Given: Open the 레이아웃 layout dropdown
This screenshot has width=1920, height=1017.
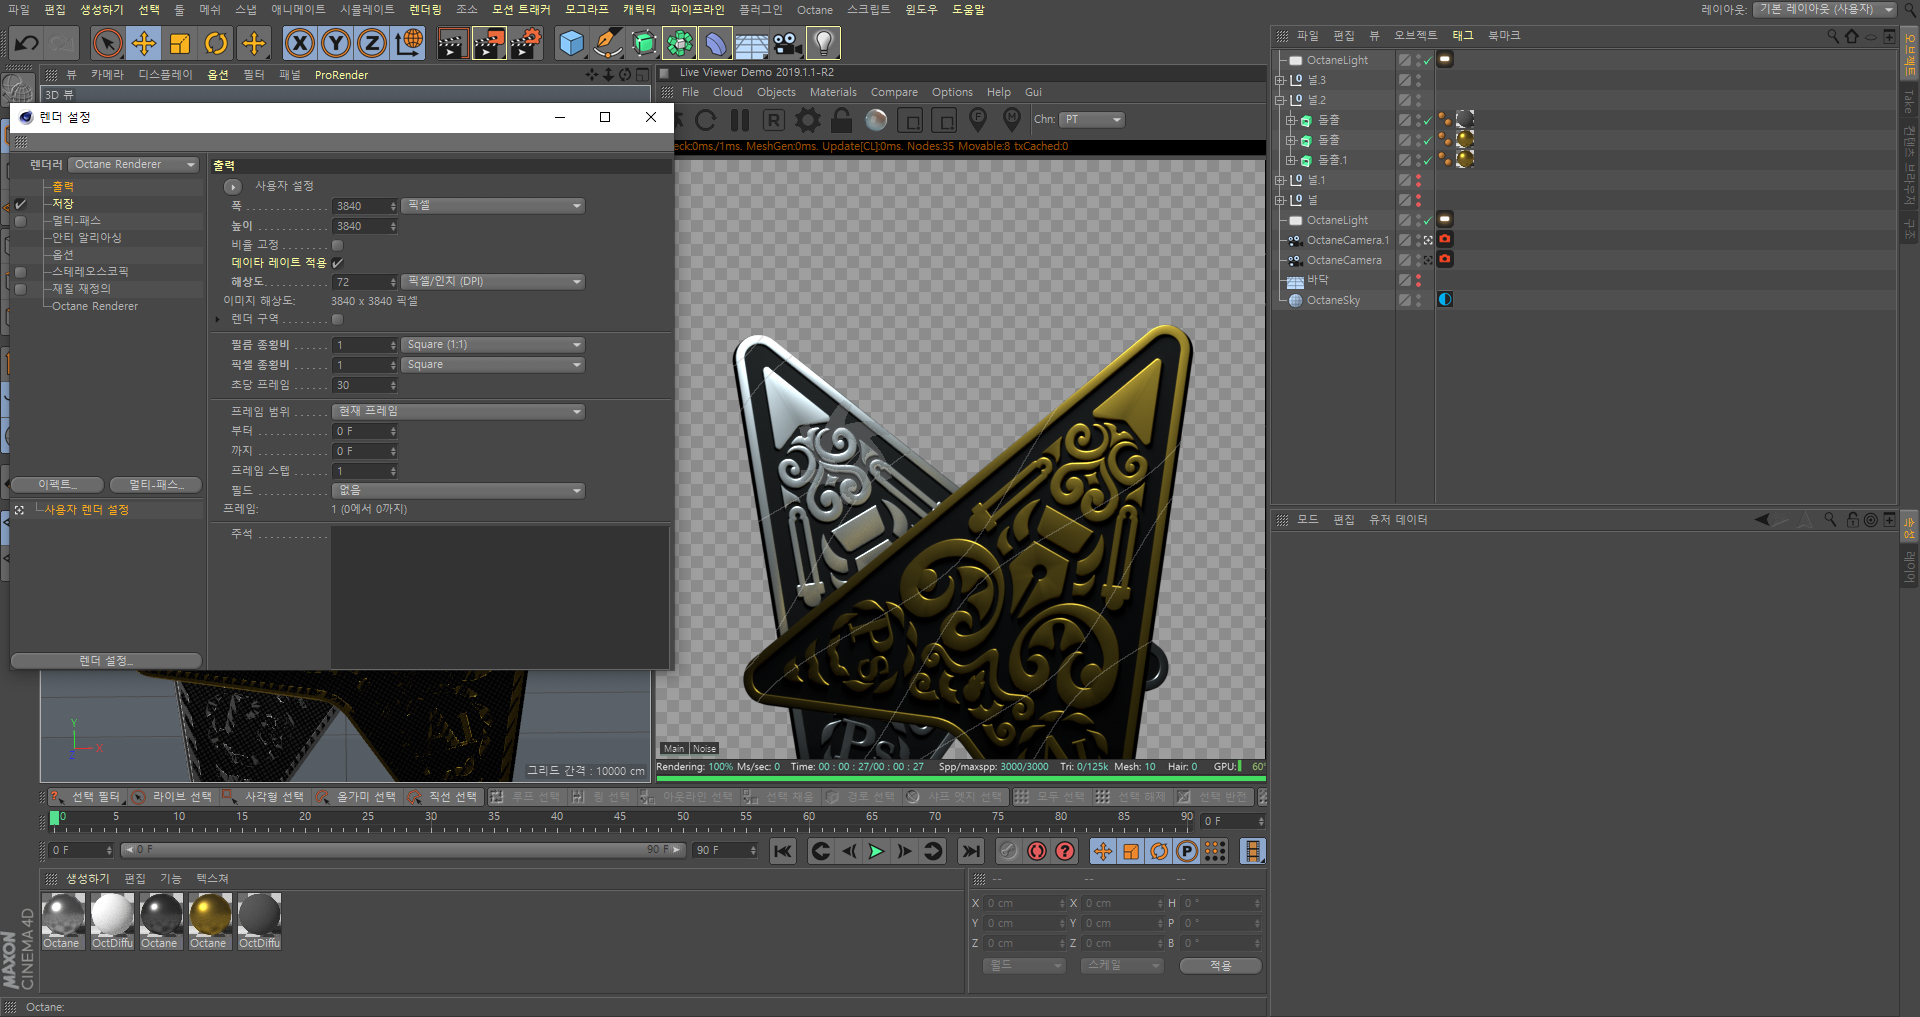Looking at the screenshot, I should pyautogui.click(x=1825, y=9).
